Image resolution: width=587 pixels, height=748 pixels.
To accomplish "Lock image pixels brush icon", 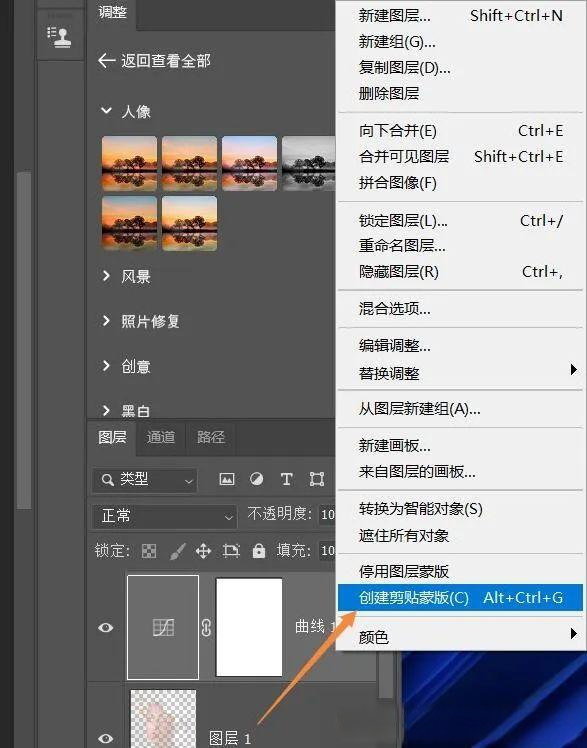I will (177, 551).
